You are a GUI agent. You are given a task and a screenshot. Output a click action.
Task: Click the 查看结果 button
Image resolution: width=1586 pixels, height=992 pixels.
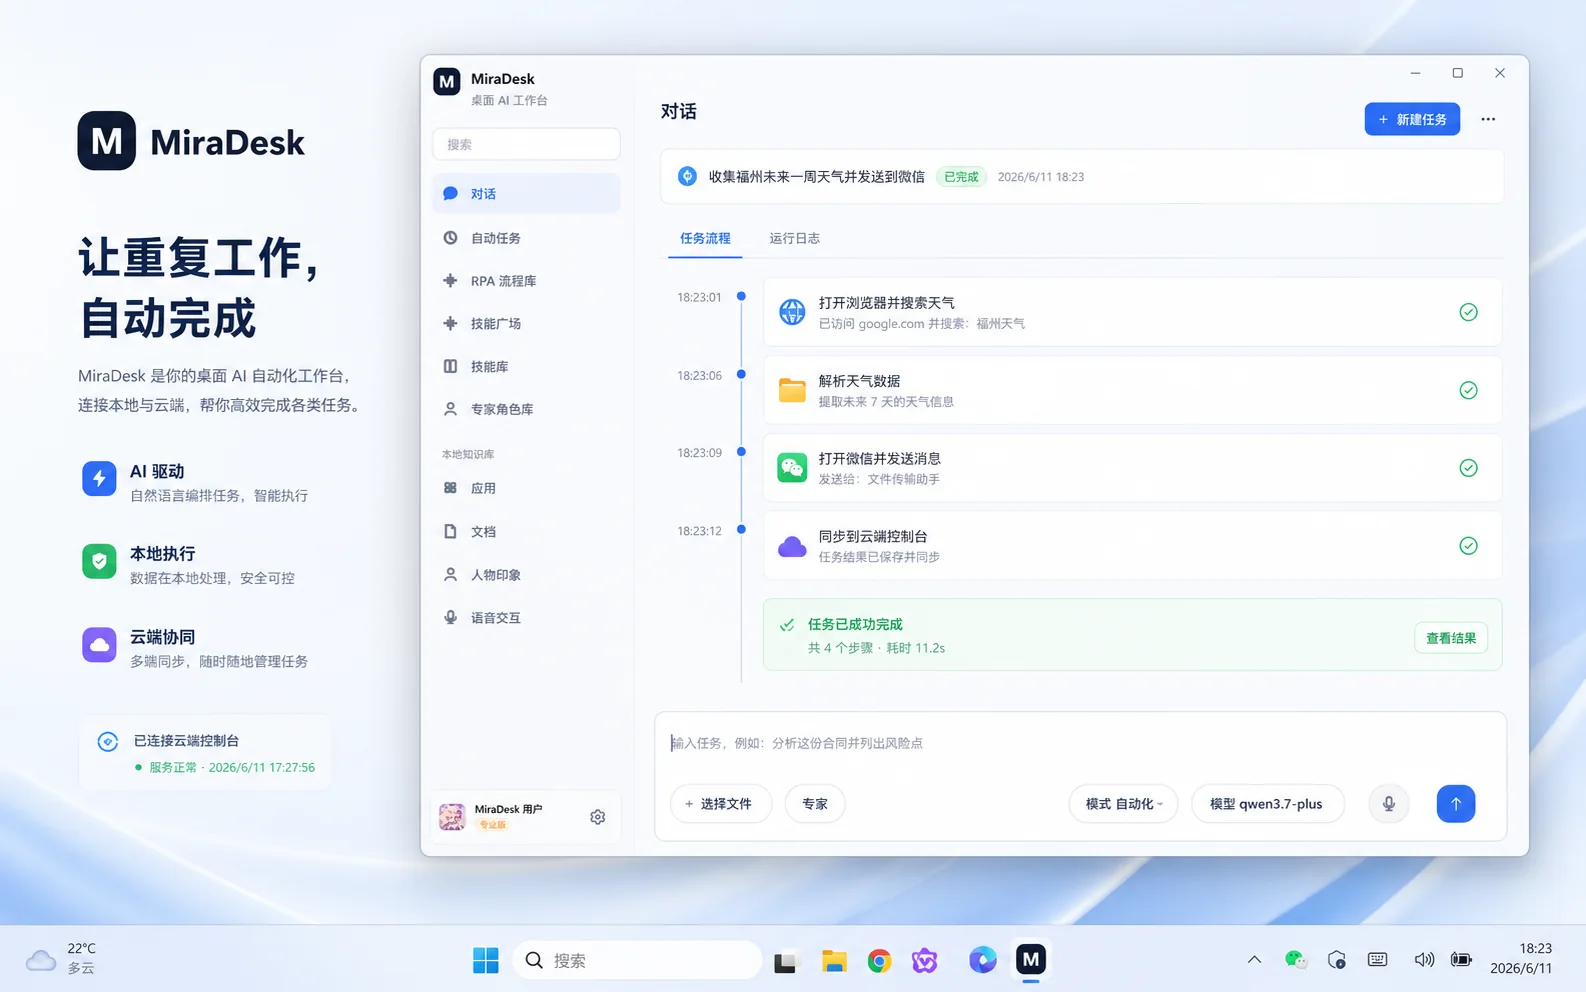point(1451,638)
